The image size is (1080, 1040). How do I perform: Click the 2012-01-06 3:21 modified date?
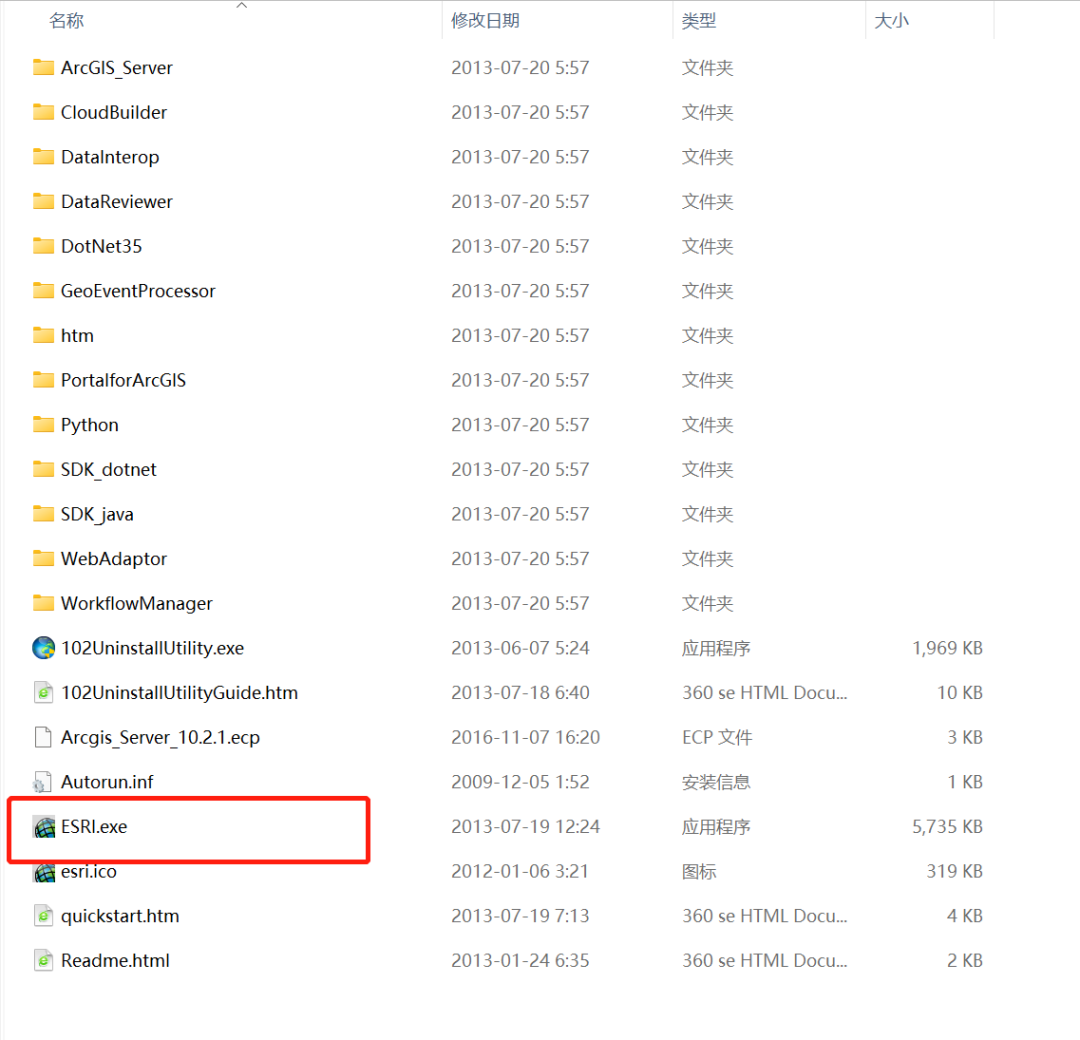click(520, 871)
